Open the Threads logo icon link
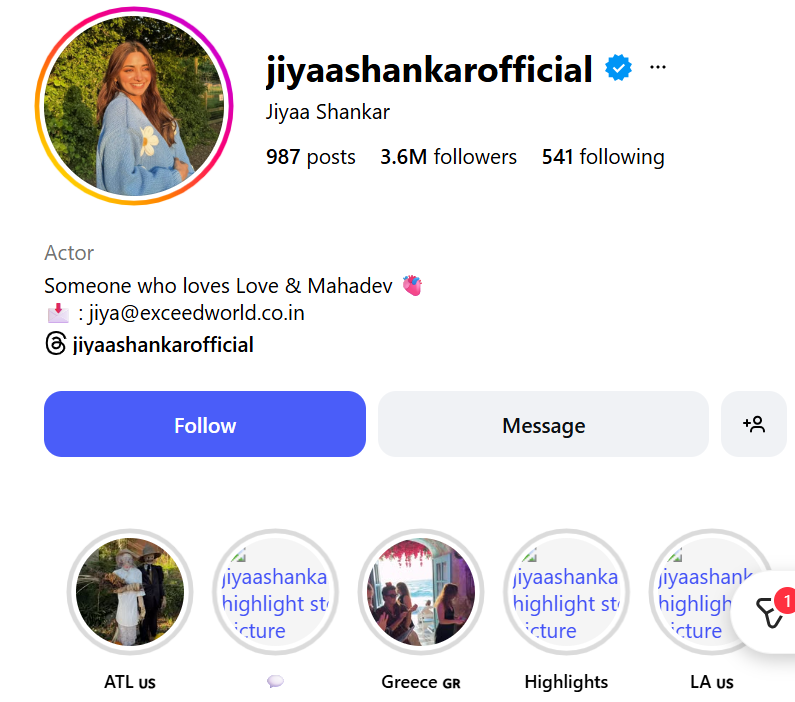 pyautogui.click(x=55, y=344)
